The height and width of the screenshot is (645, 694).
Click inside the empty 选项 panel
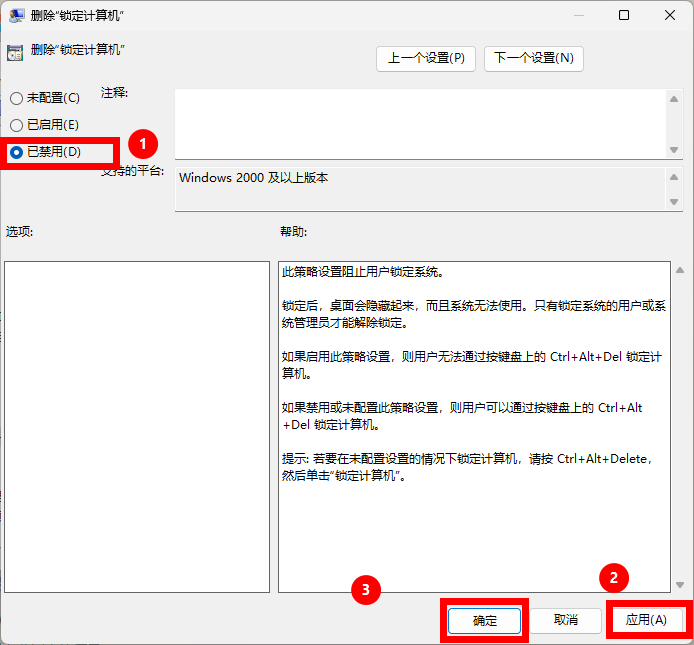(x=137, y=426)
